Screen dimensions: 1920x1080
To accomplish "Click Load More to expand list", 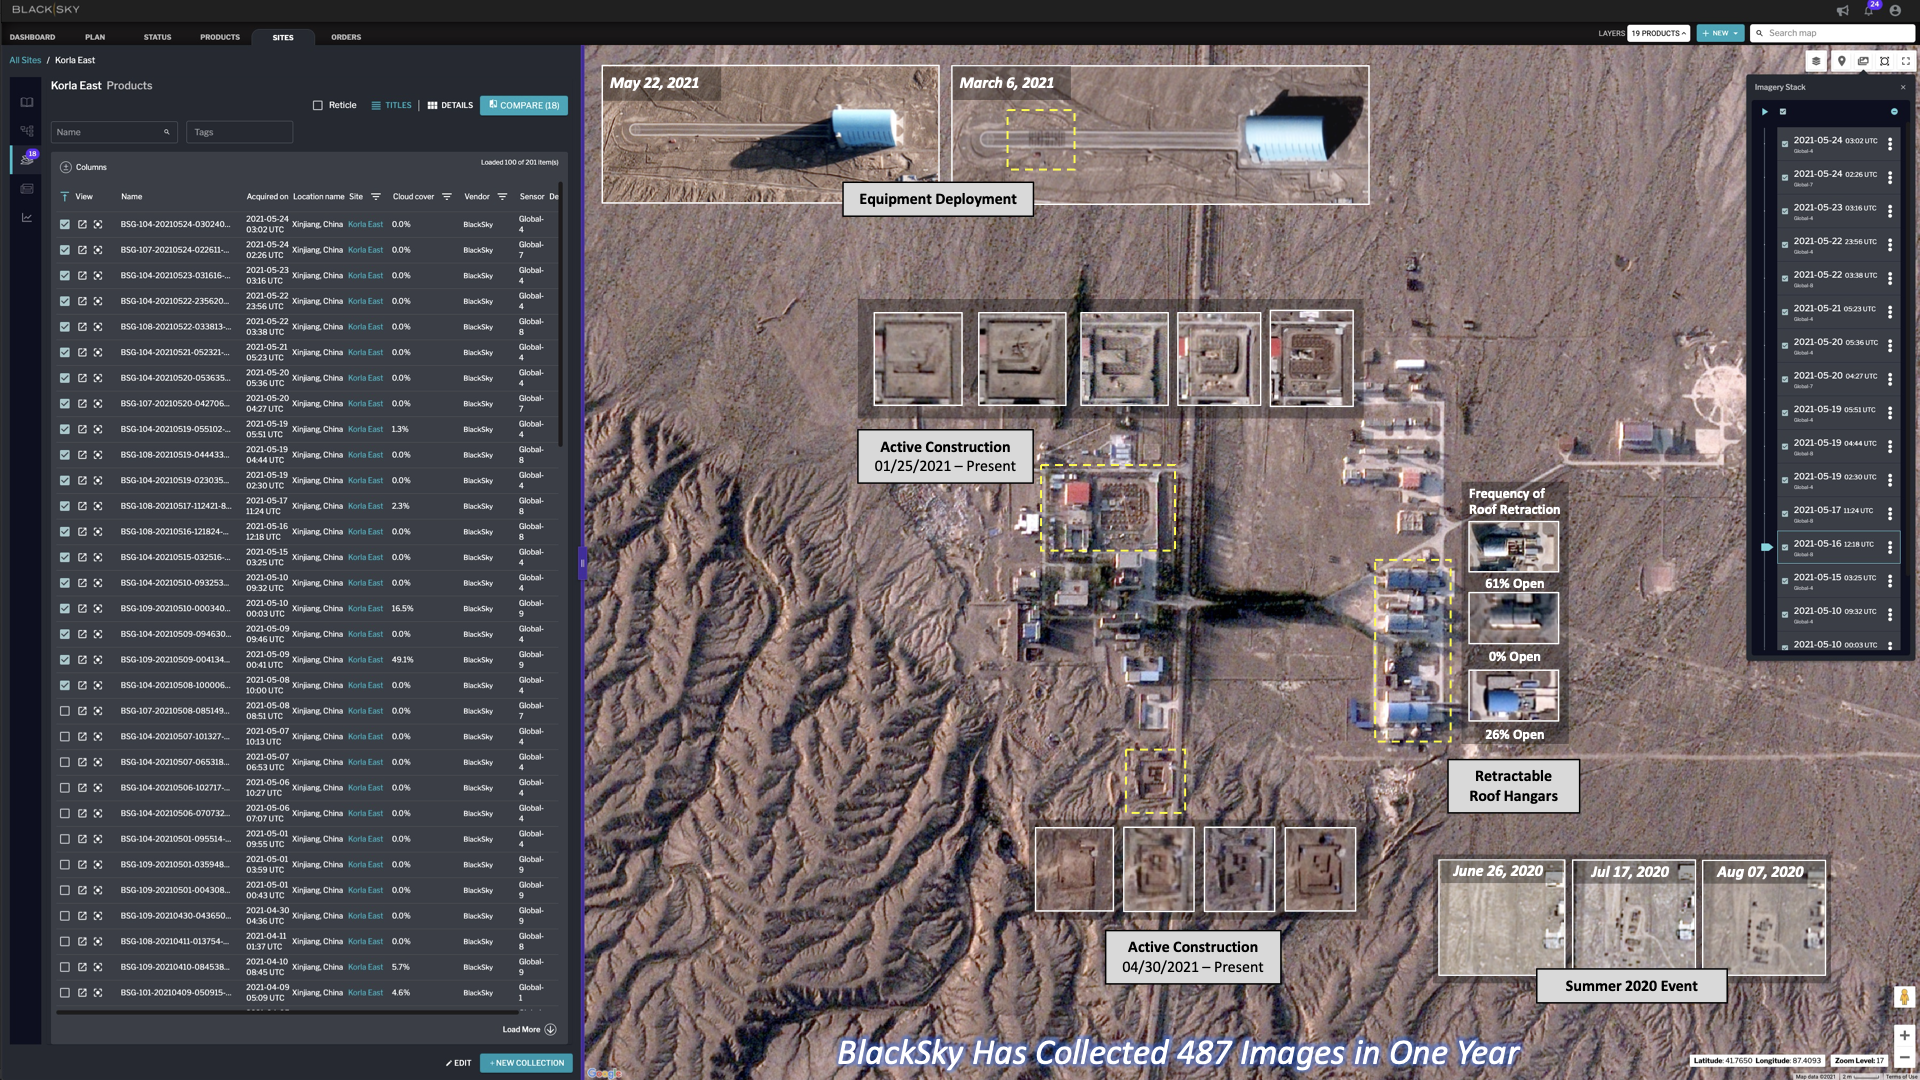I will (x=529, y=1029).
